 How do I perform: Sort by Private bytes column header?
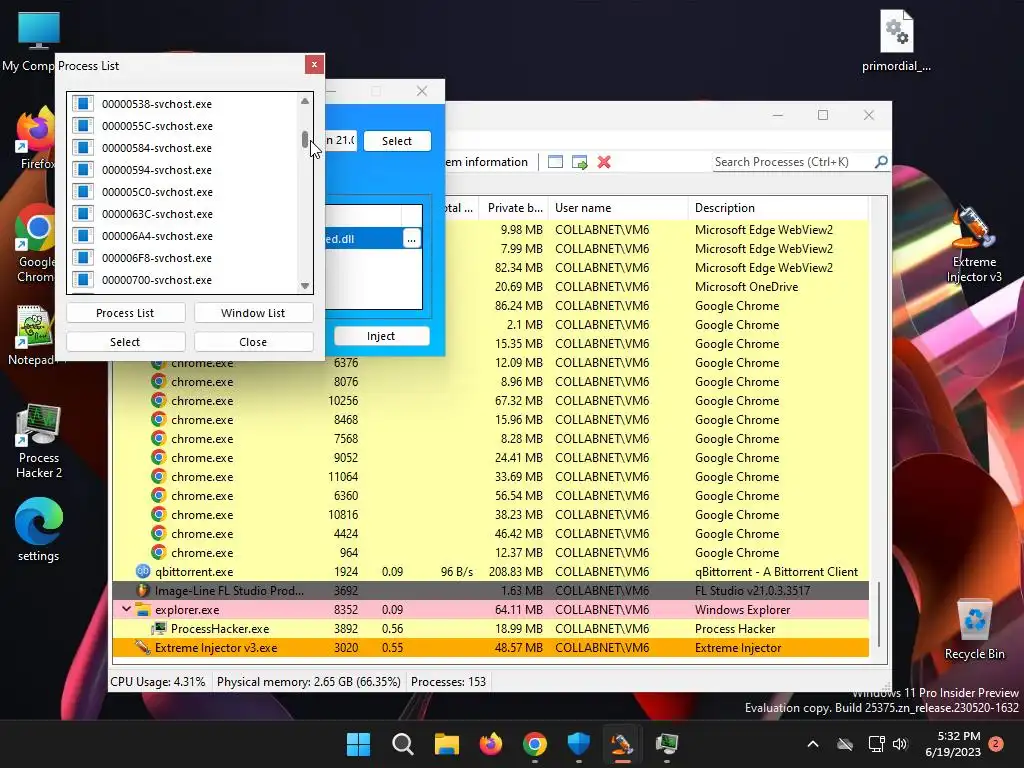[514, 208]
